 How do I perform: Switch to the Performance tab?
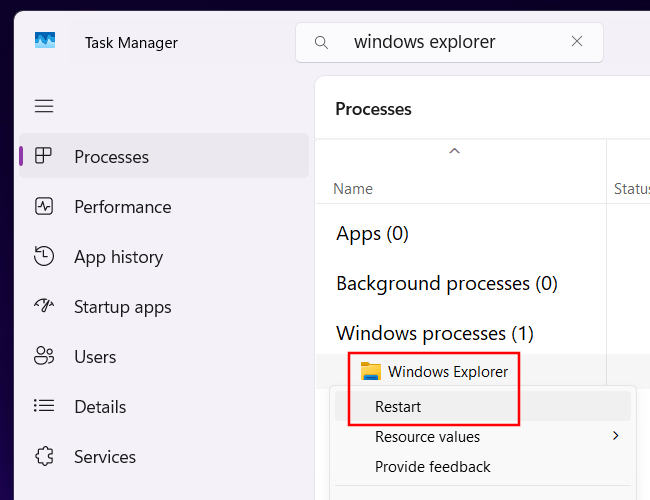point(123,207)
